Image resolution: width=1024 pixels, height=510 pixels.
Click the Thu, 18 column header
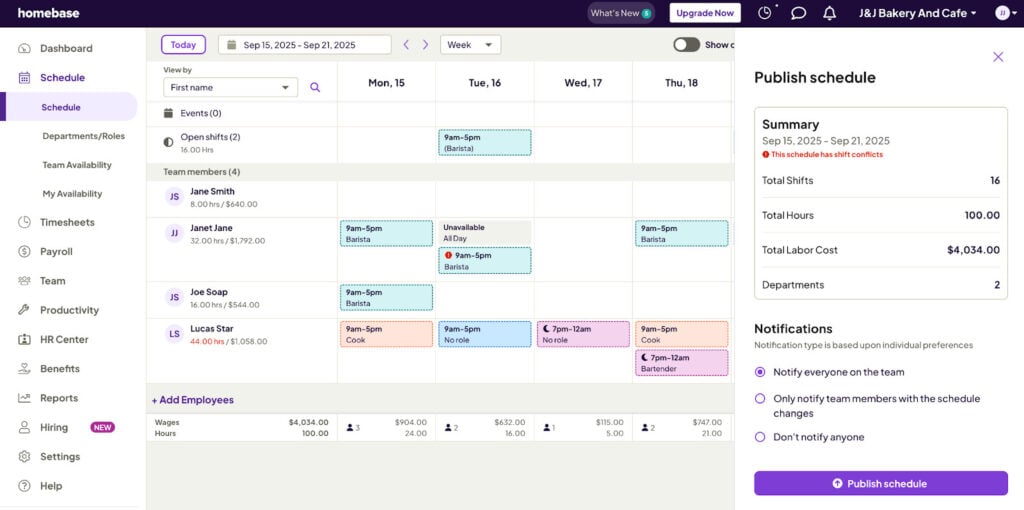pos(682,83)
